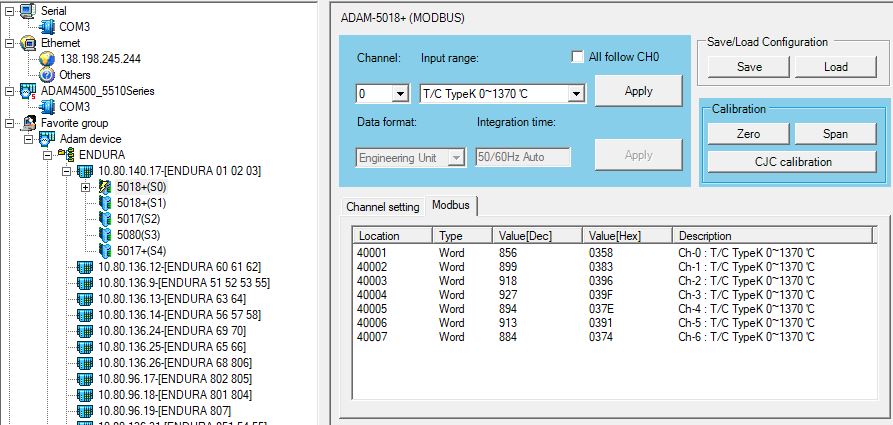Viewport: 893px width, 425px height.
Task: Open the Channel number dropdown
Action: [400, 94]
